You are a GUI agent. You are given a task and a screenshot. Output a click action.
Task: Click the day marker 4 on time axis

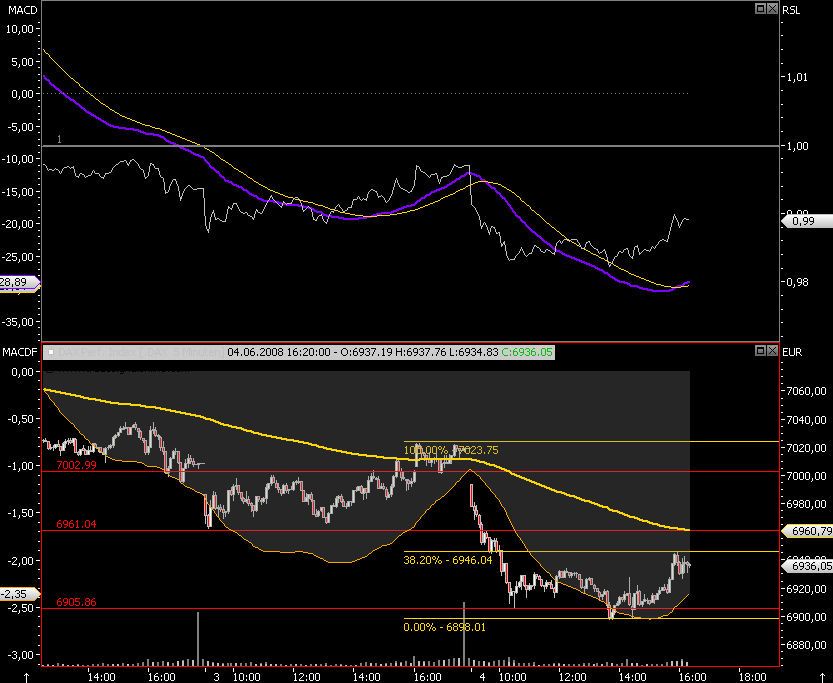click(482, 677)
